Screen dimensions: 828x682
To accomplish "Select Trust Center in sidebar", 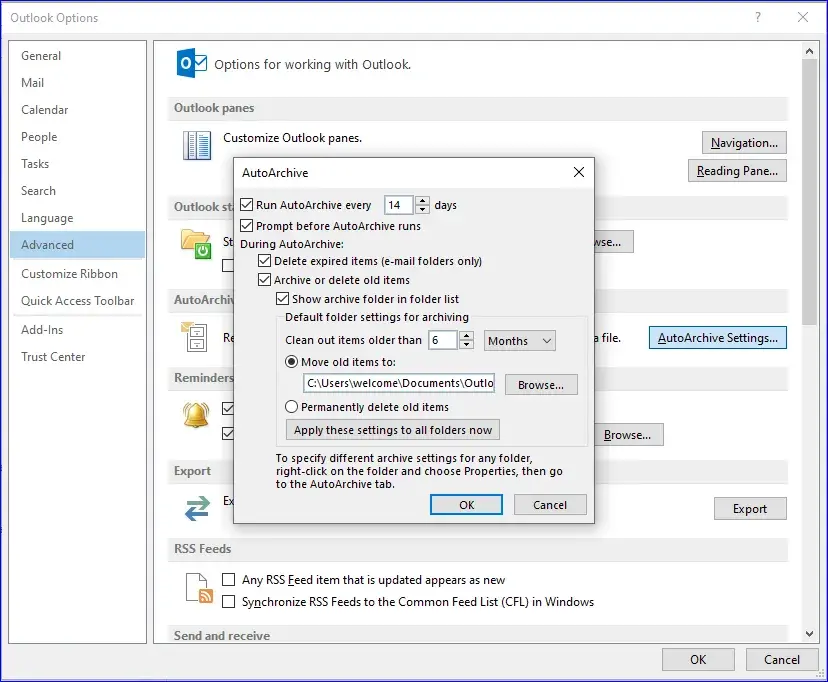I will coord(53,357).
